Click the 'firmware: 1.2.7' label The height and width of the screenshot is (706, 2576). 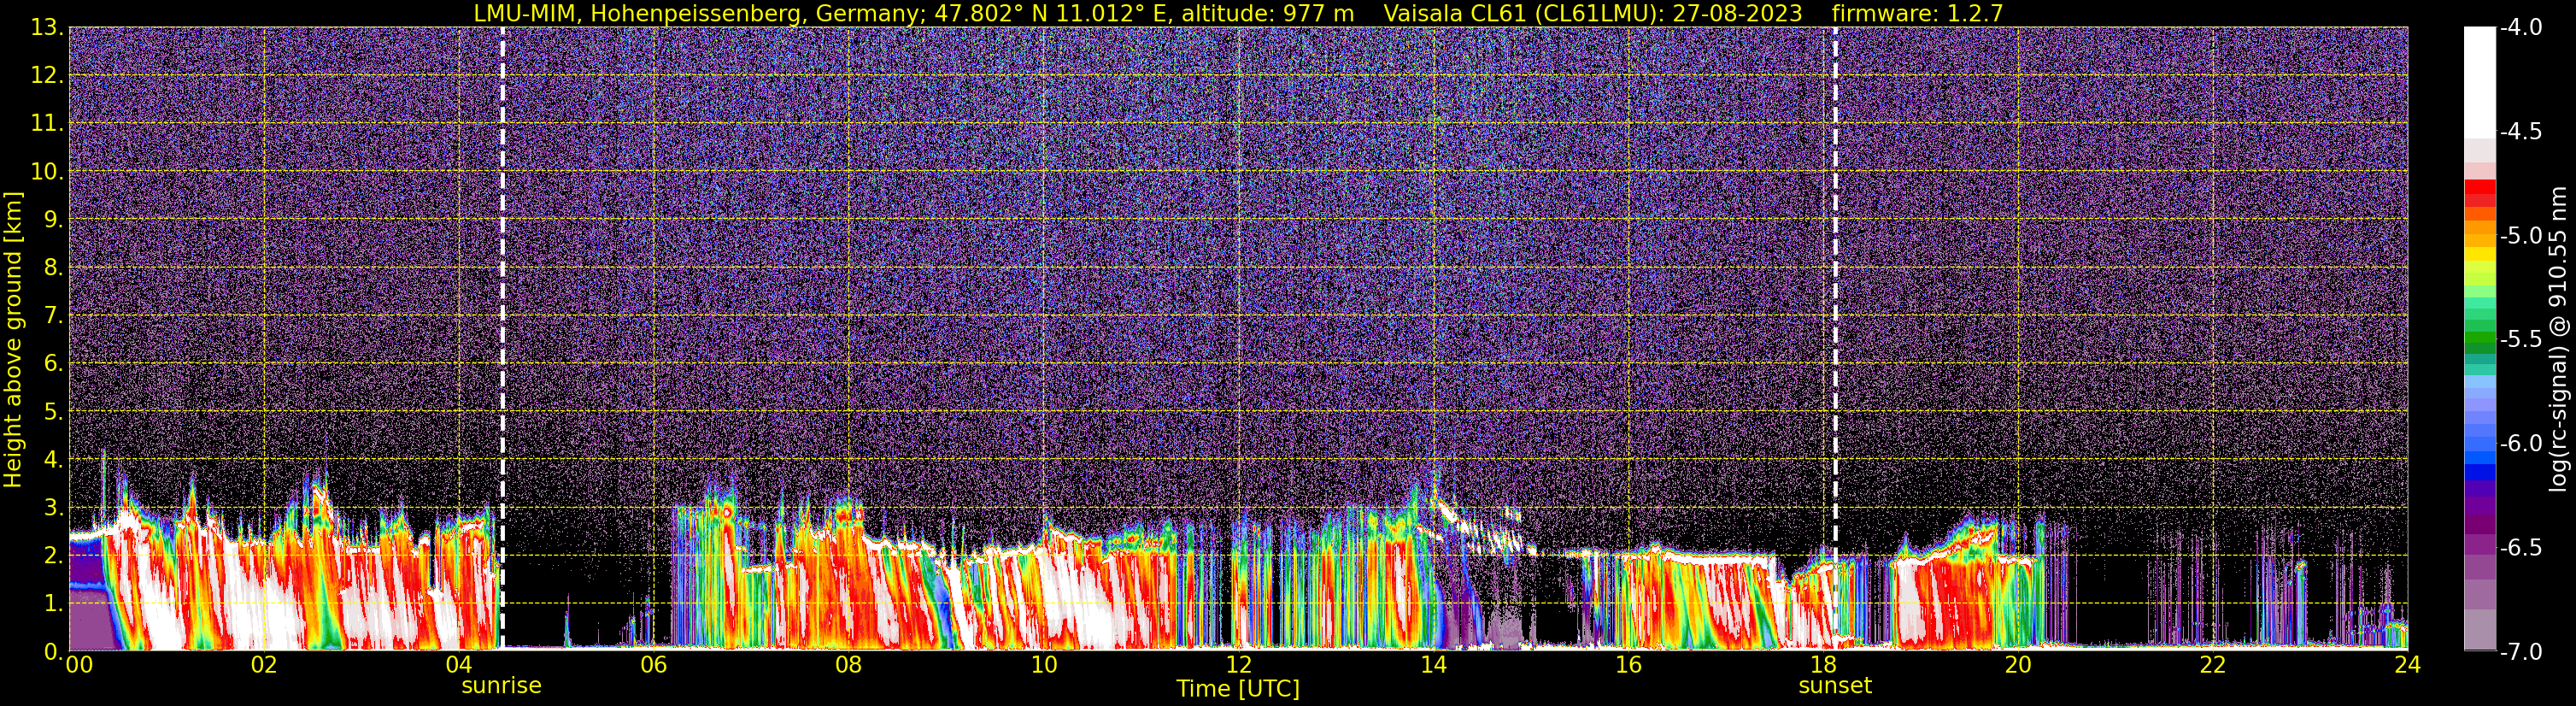(1917, 13)
